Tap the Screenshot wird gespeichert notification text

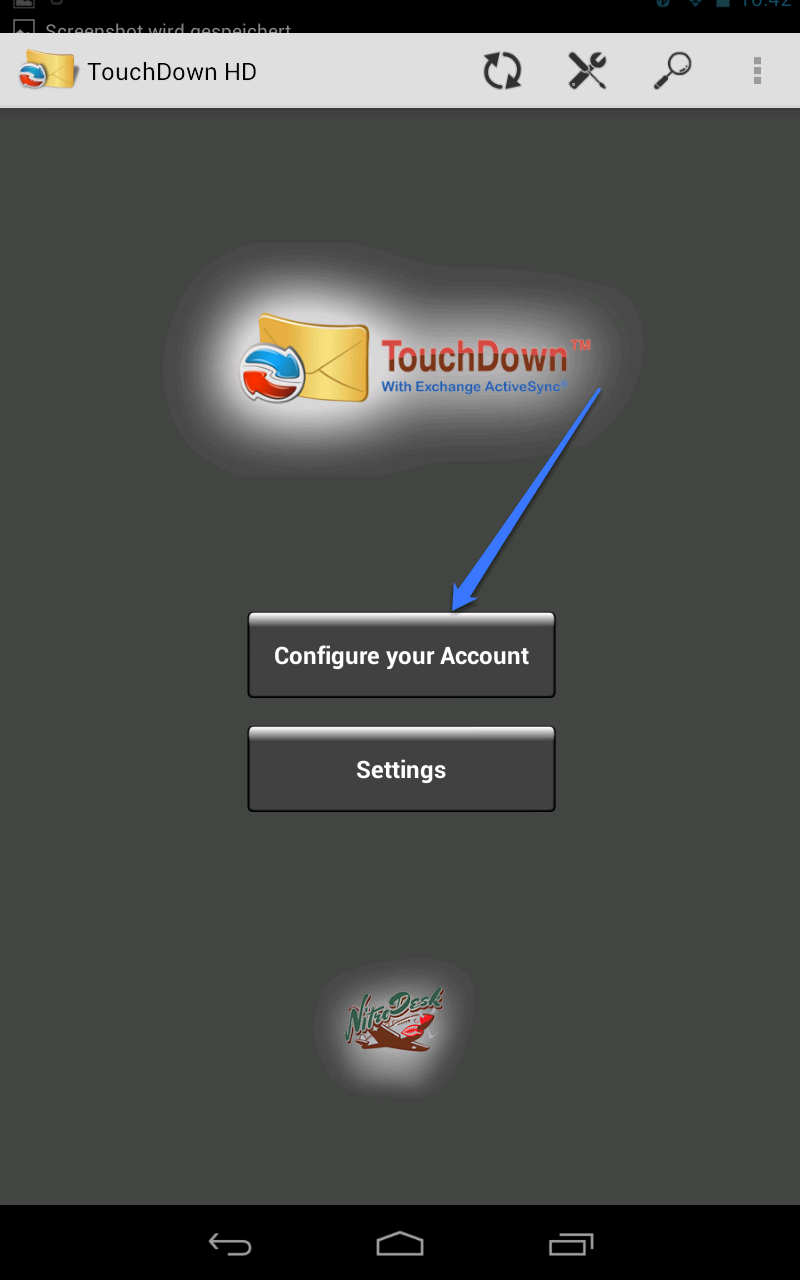[x=168, y=30]
